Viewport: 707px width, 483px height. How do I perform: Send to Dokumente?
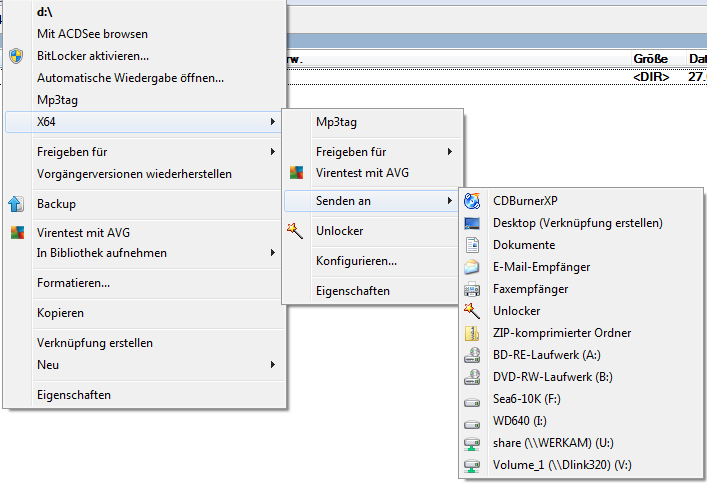(x=524, y=245)
